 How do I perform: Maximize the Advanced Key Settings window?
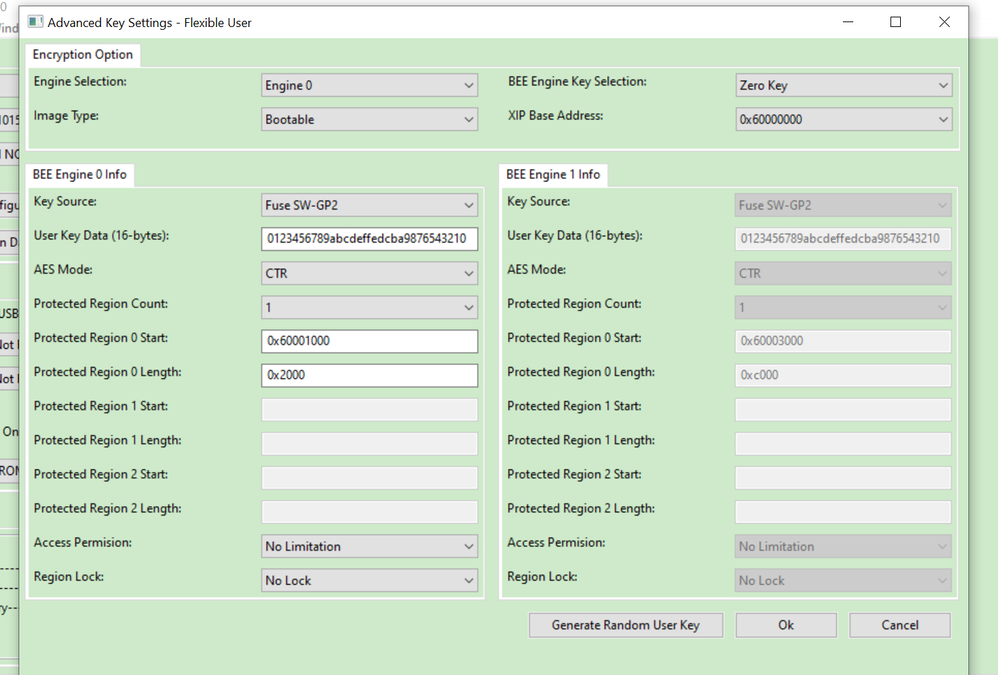(896, 22)
